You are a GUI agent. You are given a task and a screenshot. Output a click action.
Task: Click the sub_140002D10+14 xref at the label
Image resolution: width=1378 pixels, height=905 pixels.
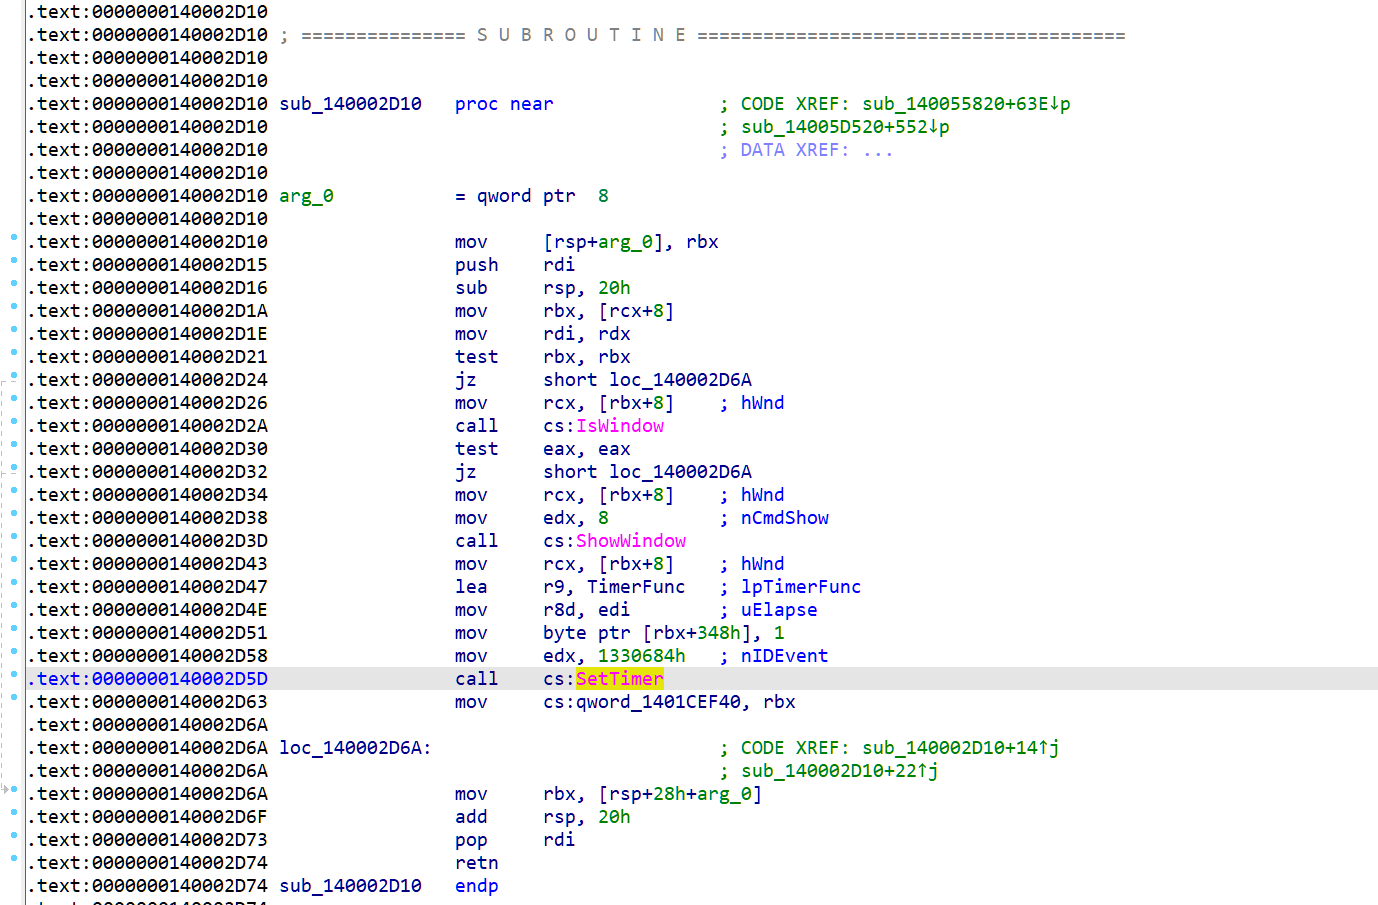coord(960,748)
